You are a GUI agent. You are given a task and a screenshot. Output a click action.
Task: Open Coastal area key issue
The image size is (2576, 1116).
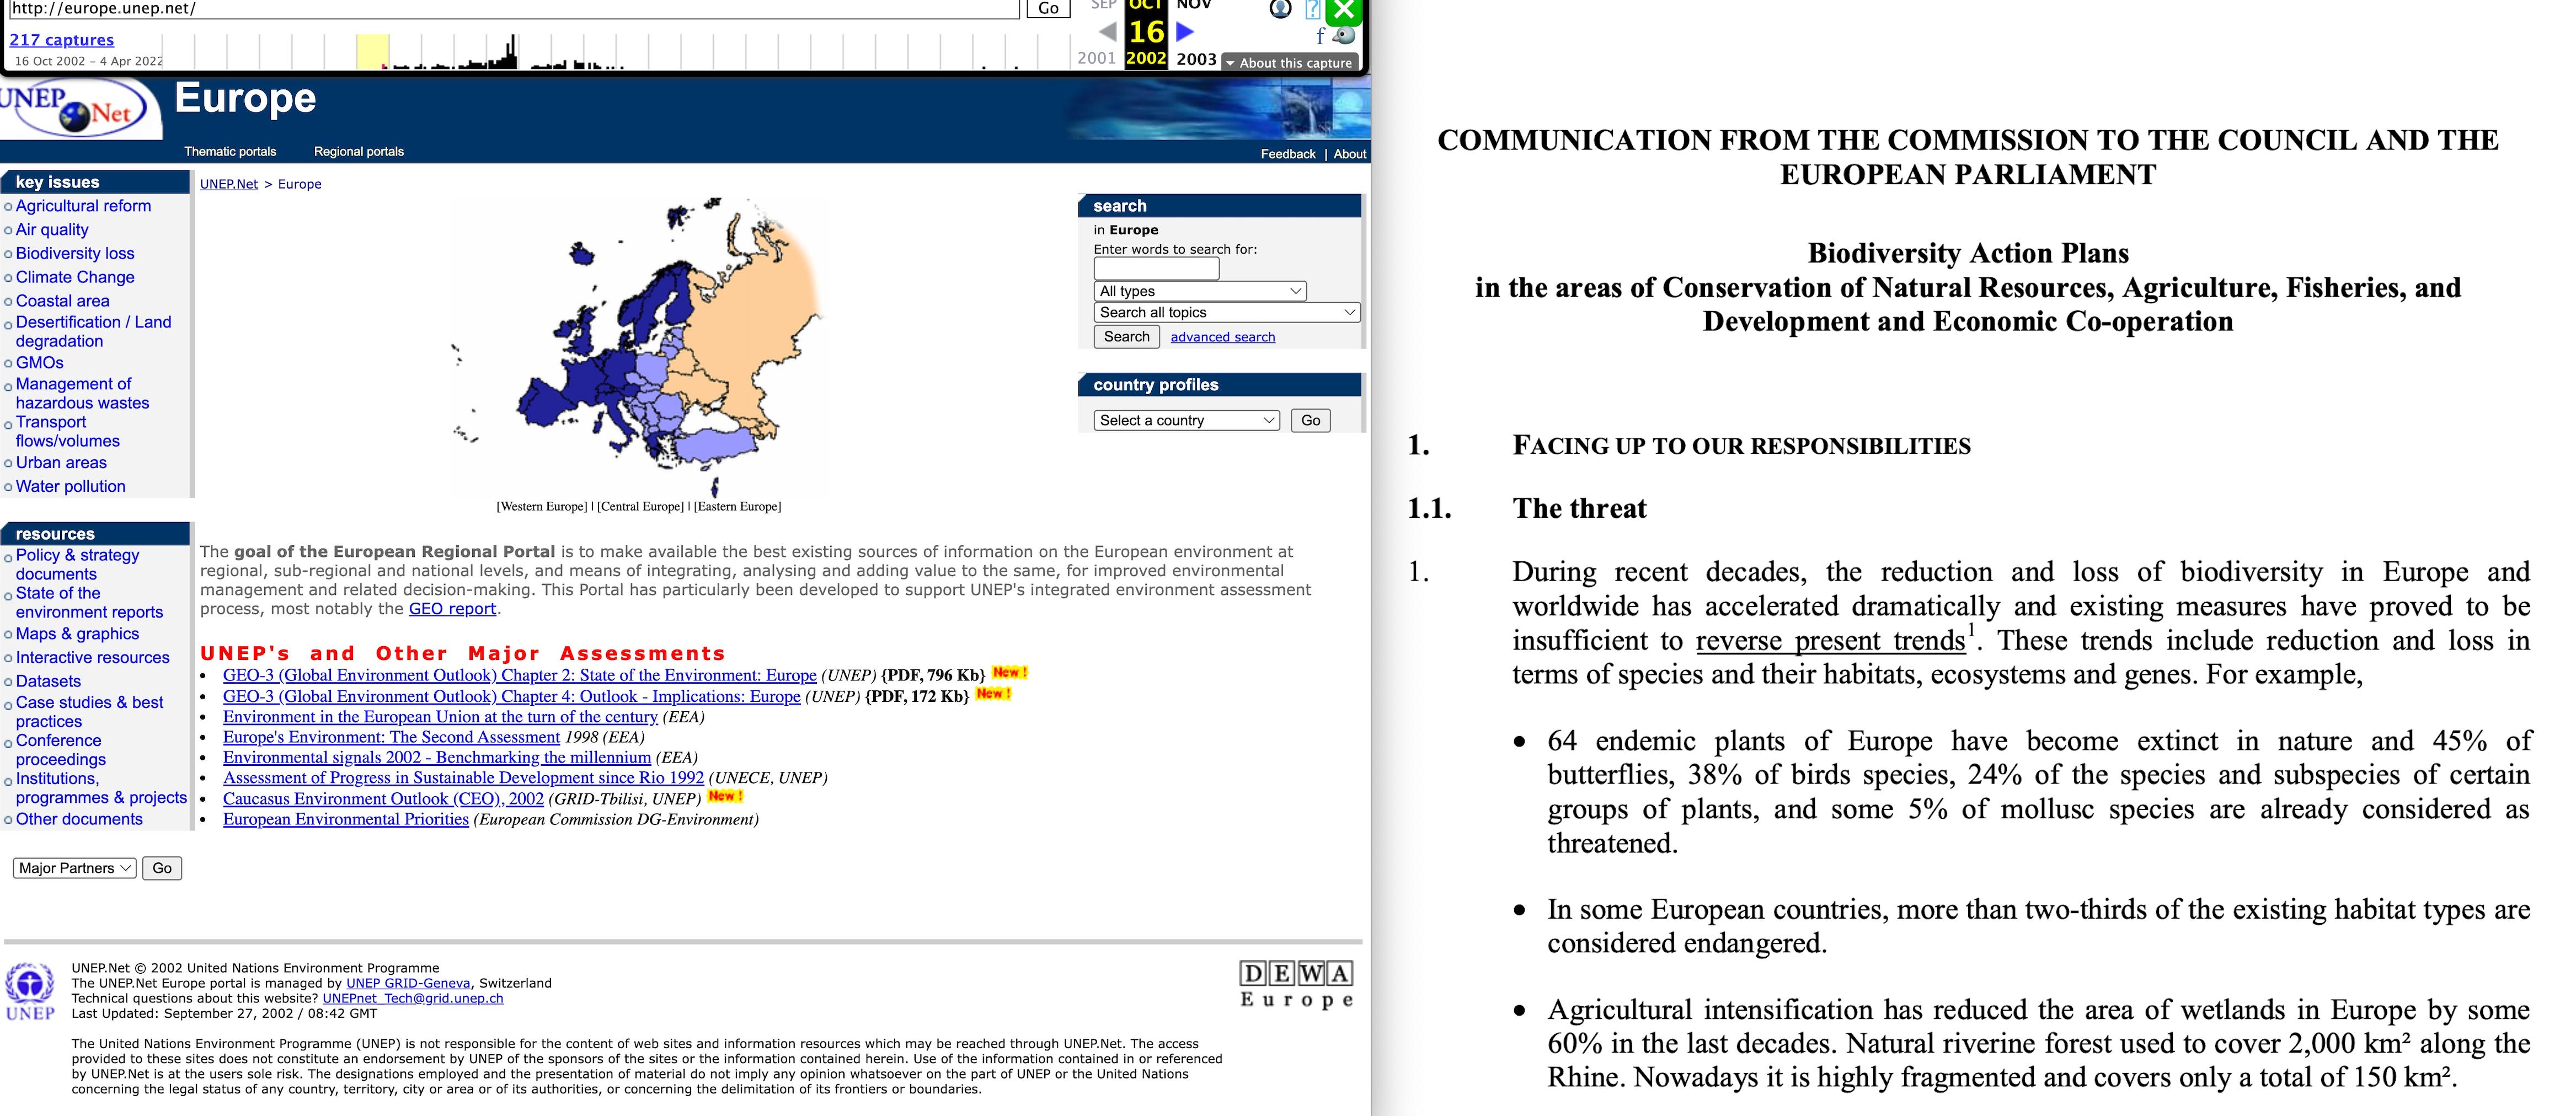coord(63,301)
